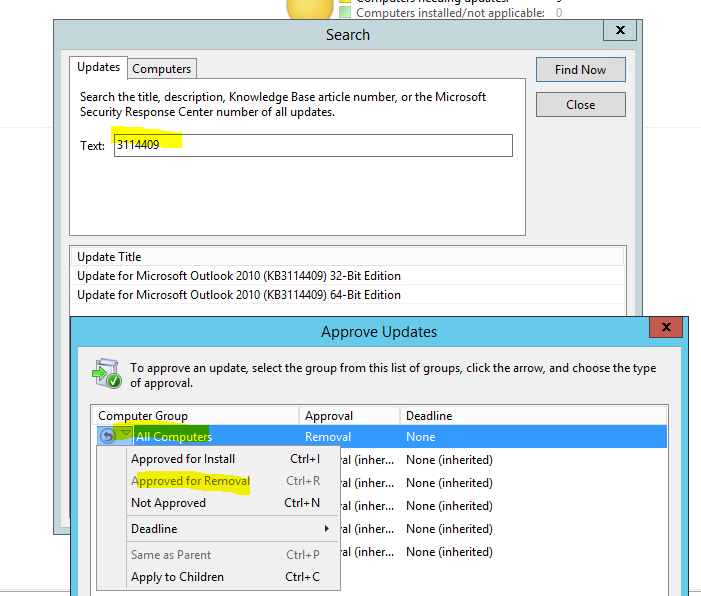Click the approval status icon beside All Computers
The height and width of the screenshot is (596, 701).
point(108,435)
